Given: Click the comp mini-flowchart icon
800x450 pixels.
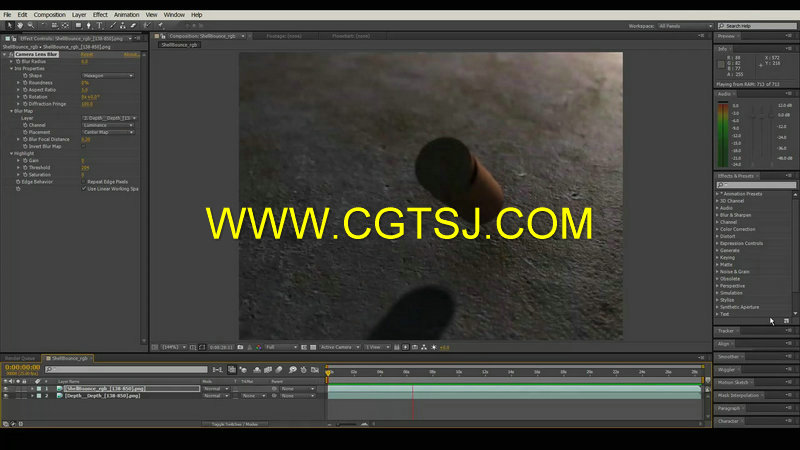Looking at the screenshot, I should (x=217, y=369).
